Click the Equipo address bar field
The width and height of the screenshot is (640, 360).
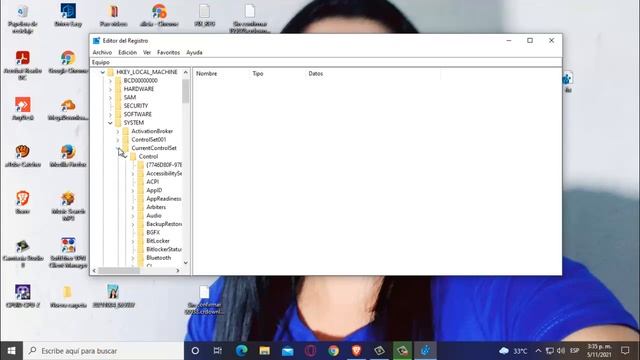(326, 62)
